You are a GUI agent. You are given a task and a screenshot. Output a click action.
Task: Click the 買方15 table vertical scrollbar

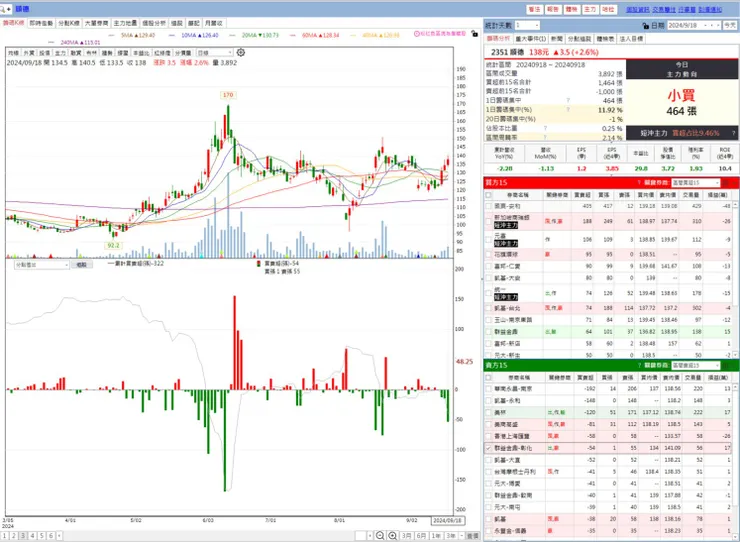coord(736,279)
